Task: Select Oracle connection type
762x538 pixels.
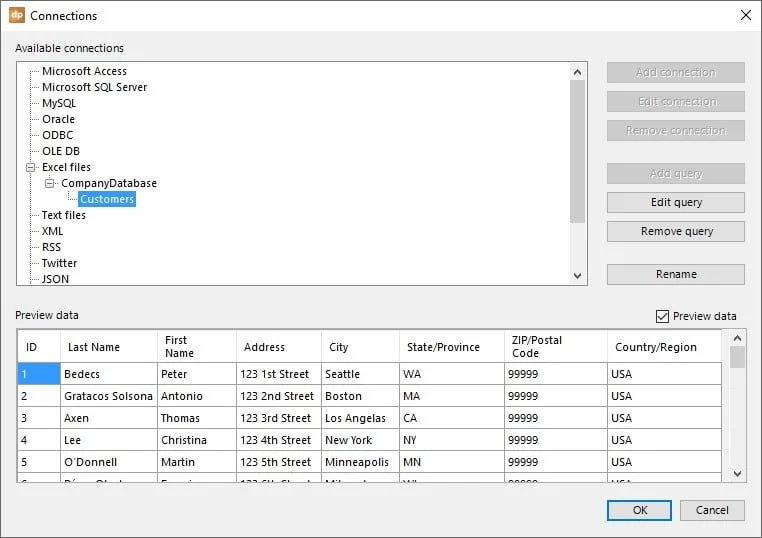Action: coord(58,119)
